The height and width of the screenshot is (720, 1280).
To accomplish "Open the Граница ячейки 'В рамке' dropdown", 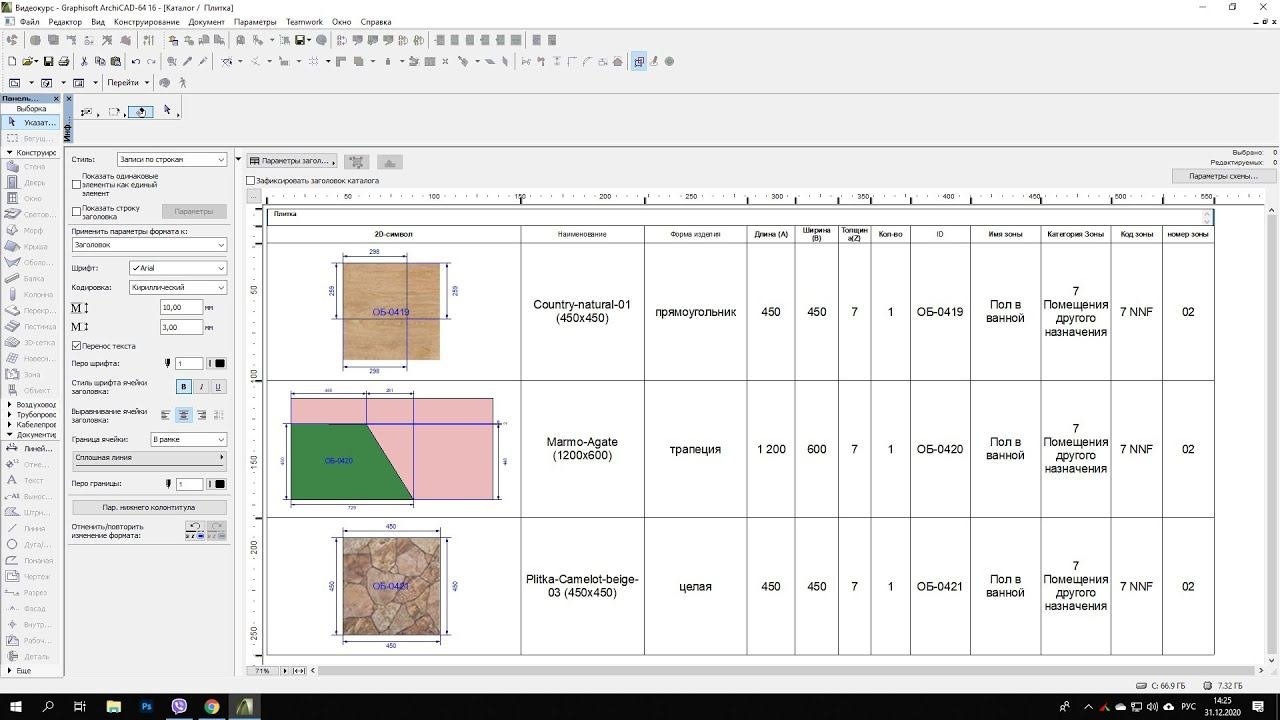I will click(x=188, y=440).
